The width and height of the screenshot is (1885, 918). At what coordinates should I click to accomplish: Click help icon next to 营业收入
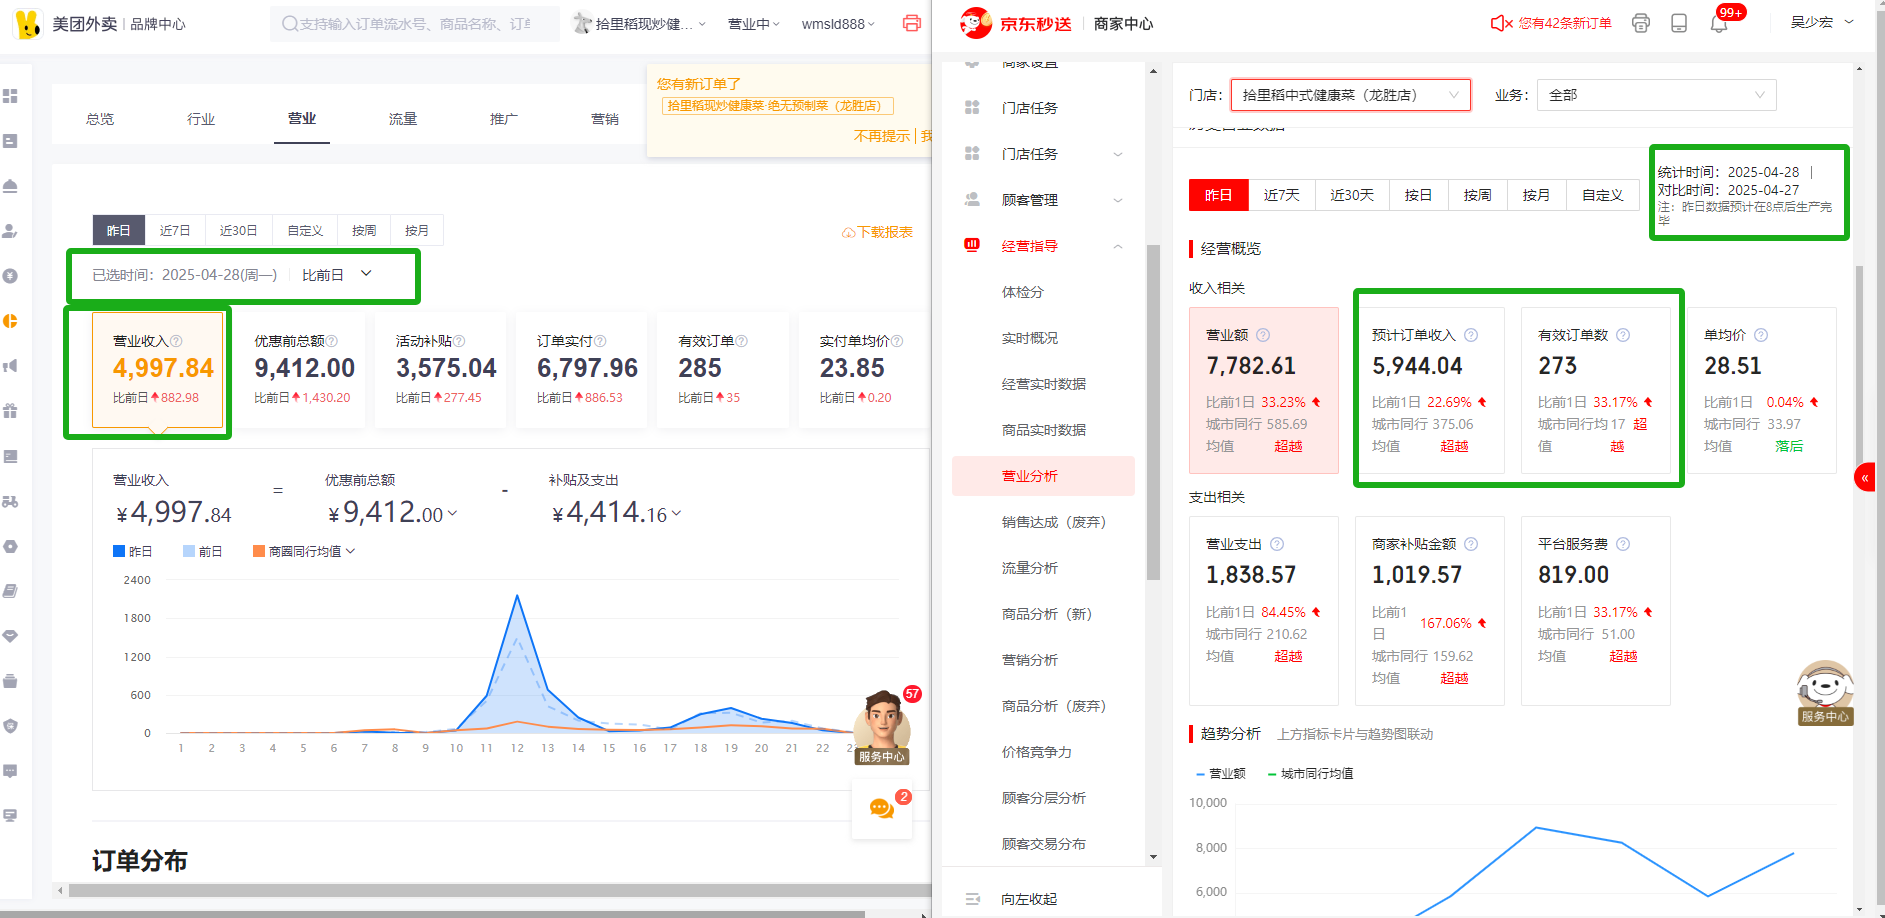tap(176, 341)
